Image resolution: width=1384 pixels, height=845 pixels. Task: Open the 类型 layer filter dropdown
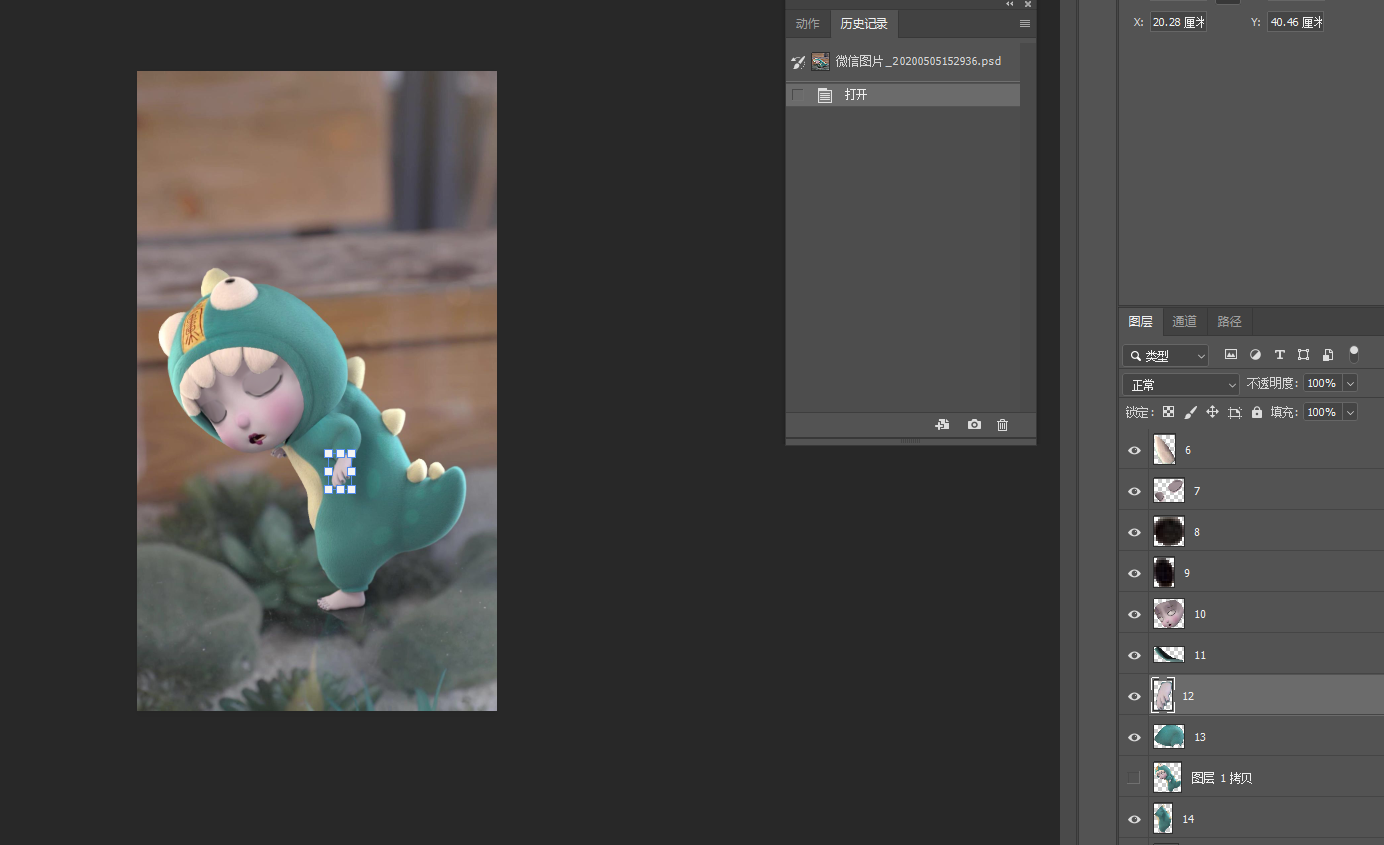[1166, 356]
